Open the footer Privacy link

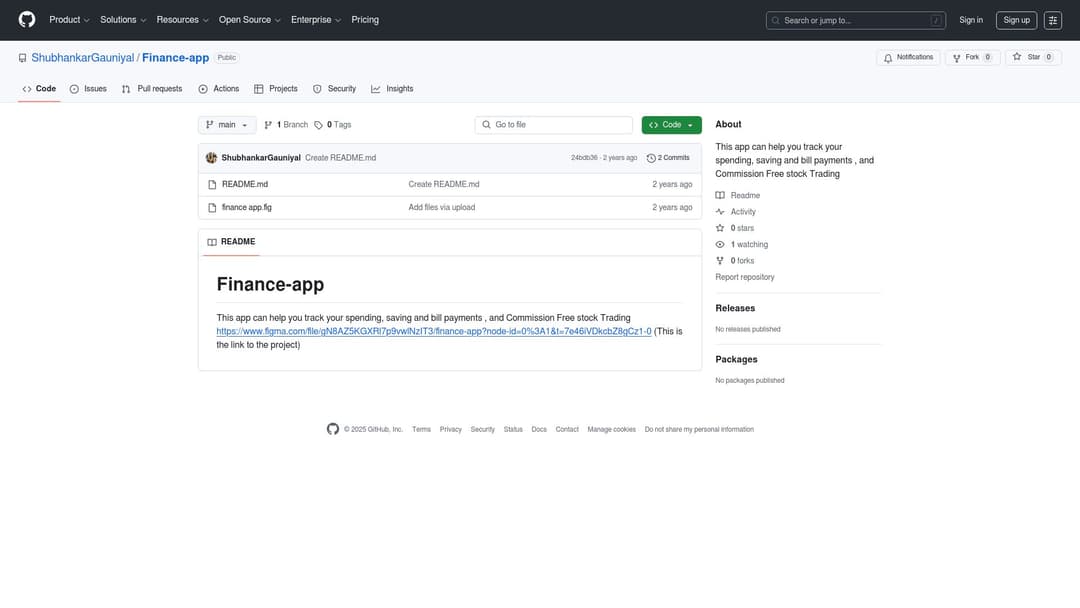click(x=450, y=430)
